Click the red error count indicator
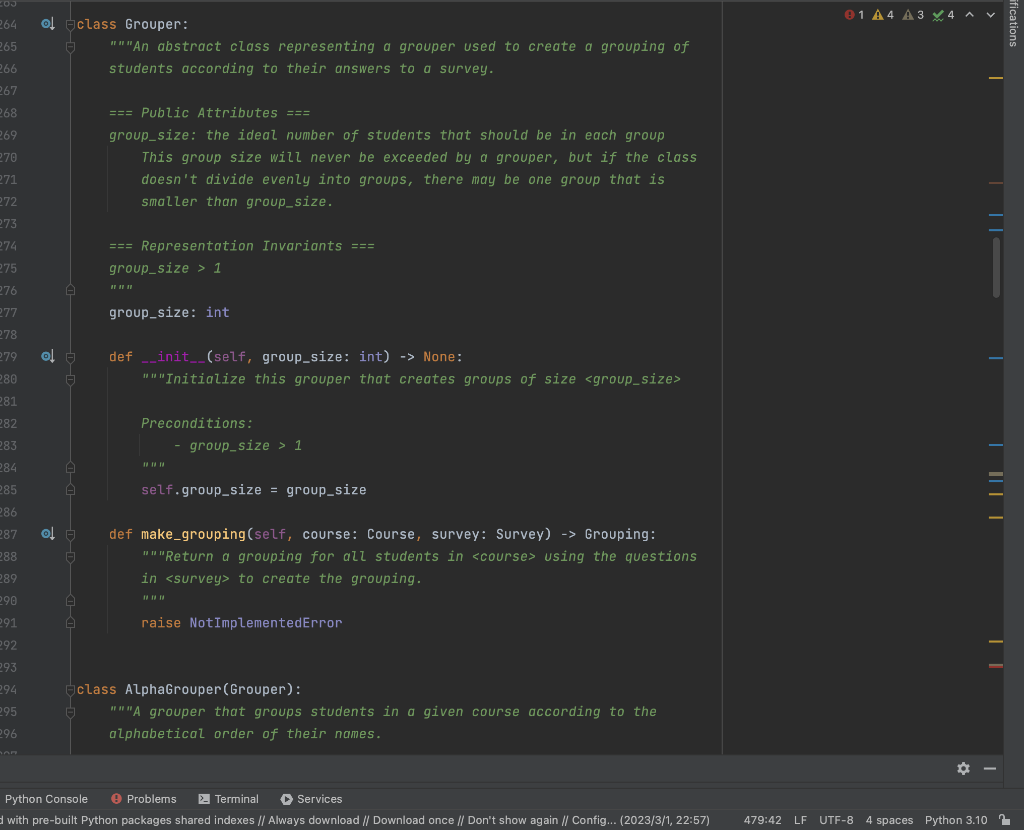Viewport: 1024px width, 830px height. (x=854, y=15)
